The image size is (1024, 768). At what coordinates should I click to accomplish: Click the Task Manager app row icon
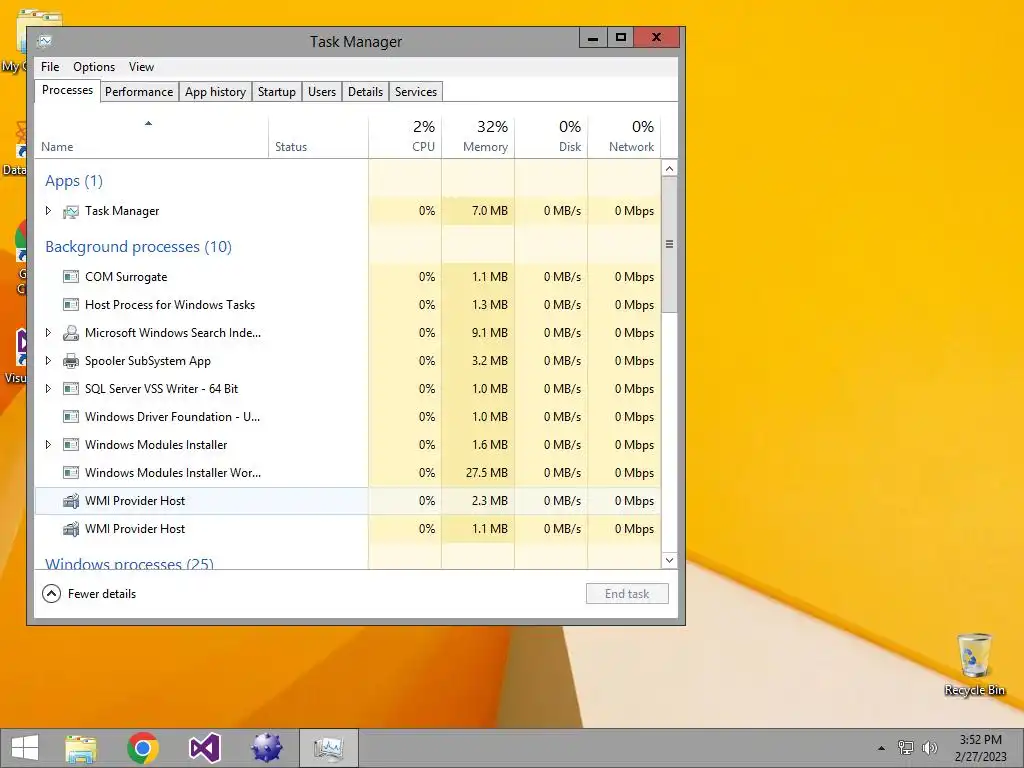click(71, 212)
